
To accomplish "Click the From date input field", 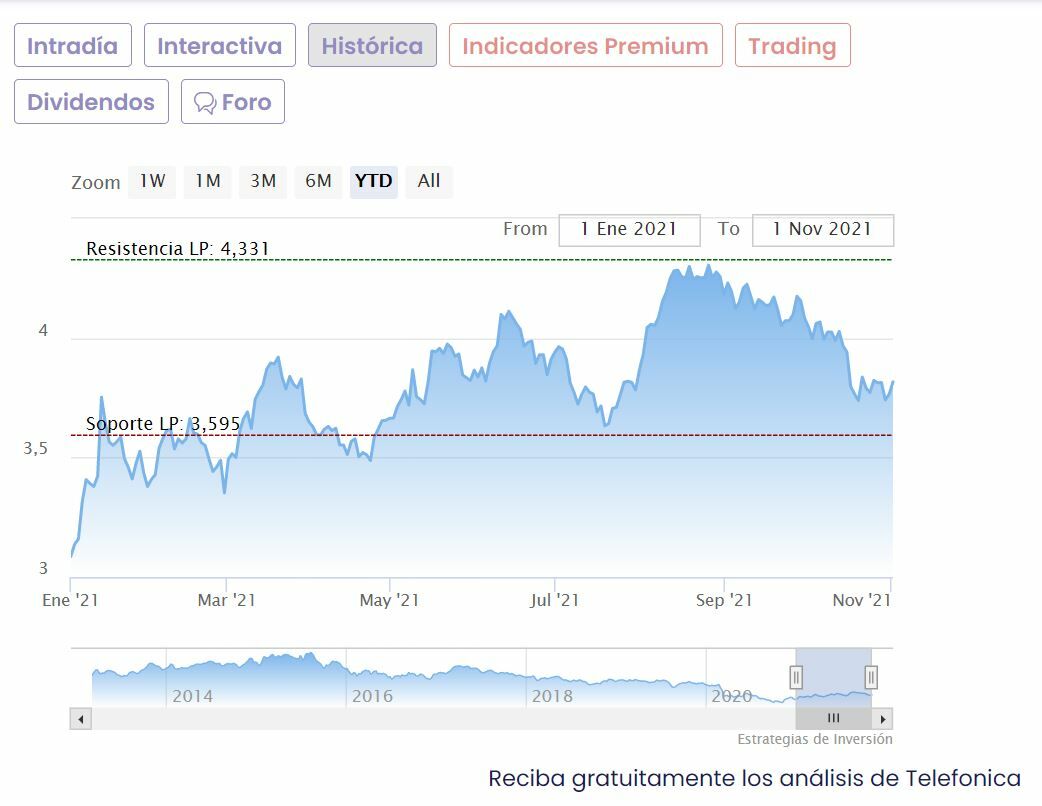I will point(629,229).
